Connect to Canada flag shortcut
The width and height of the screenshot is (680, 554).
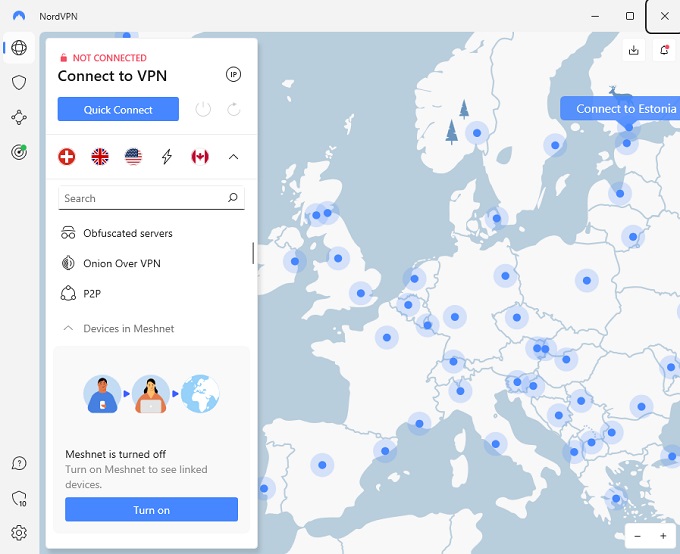[200, 157]
